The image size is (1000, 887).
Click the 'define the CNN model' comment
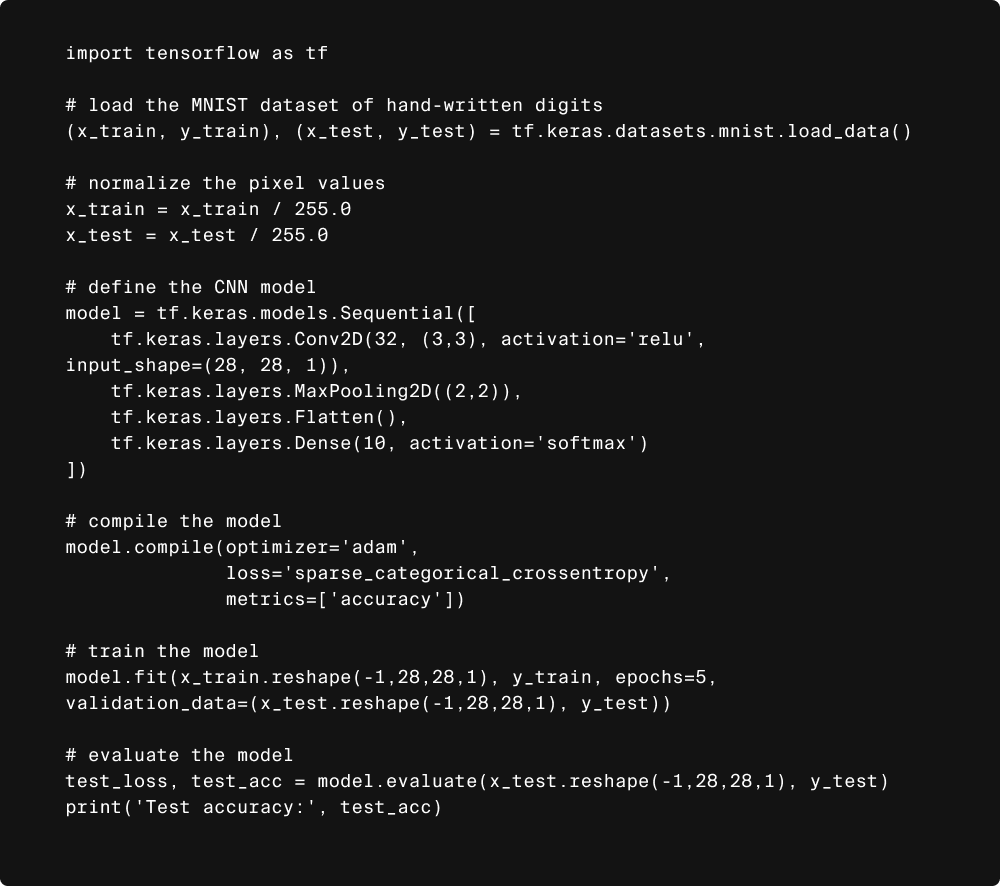click(x=190, y=287)
